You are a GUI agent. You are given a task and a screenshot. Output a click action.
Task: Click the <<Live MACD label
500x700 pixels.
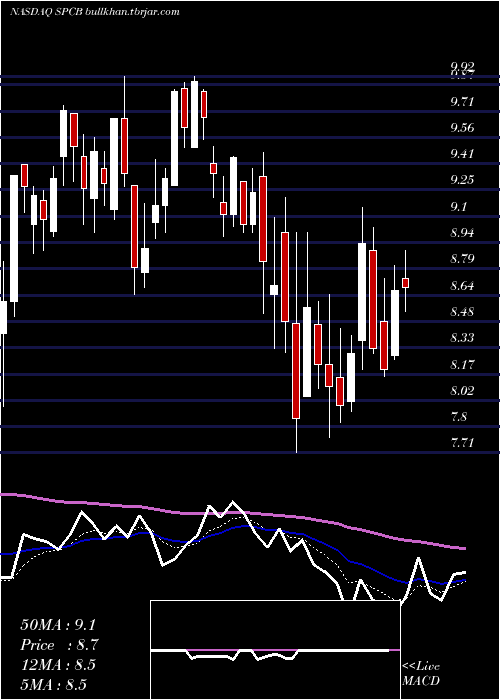[421, 674]
